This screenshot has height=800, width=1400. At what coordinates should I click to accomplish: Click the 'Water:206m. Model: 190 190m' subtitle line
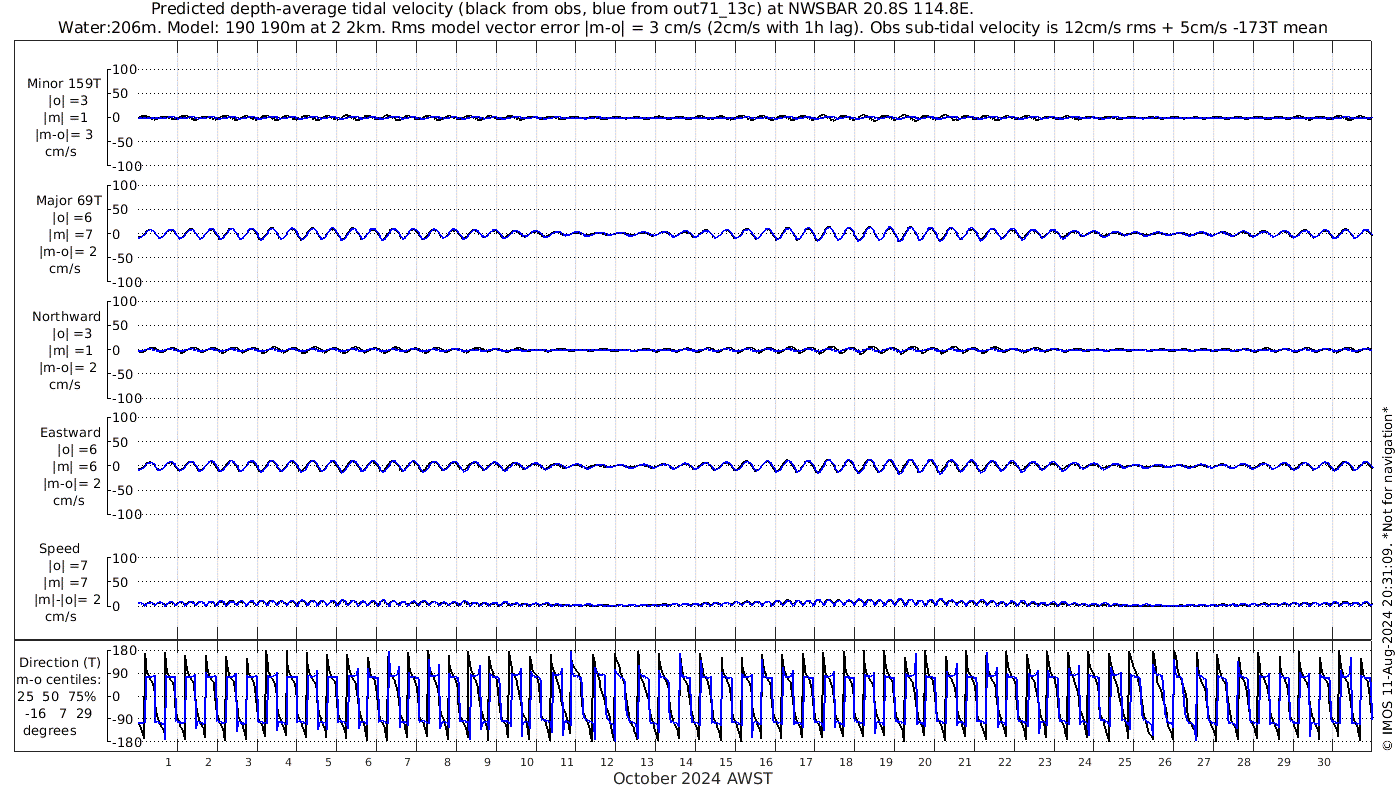(692, 27)
